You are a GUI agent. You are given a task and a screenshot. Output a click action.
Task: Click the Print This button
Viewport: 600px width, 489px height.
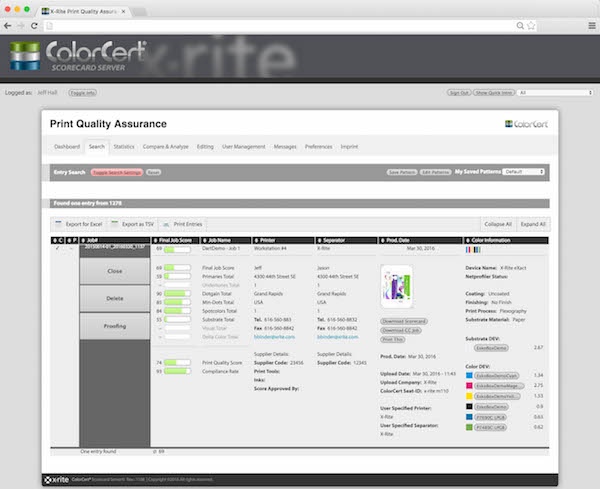point(393,340)
